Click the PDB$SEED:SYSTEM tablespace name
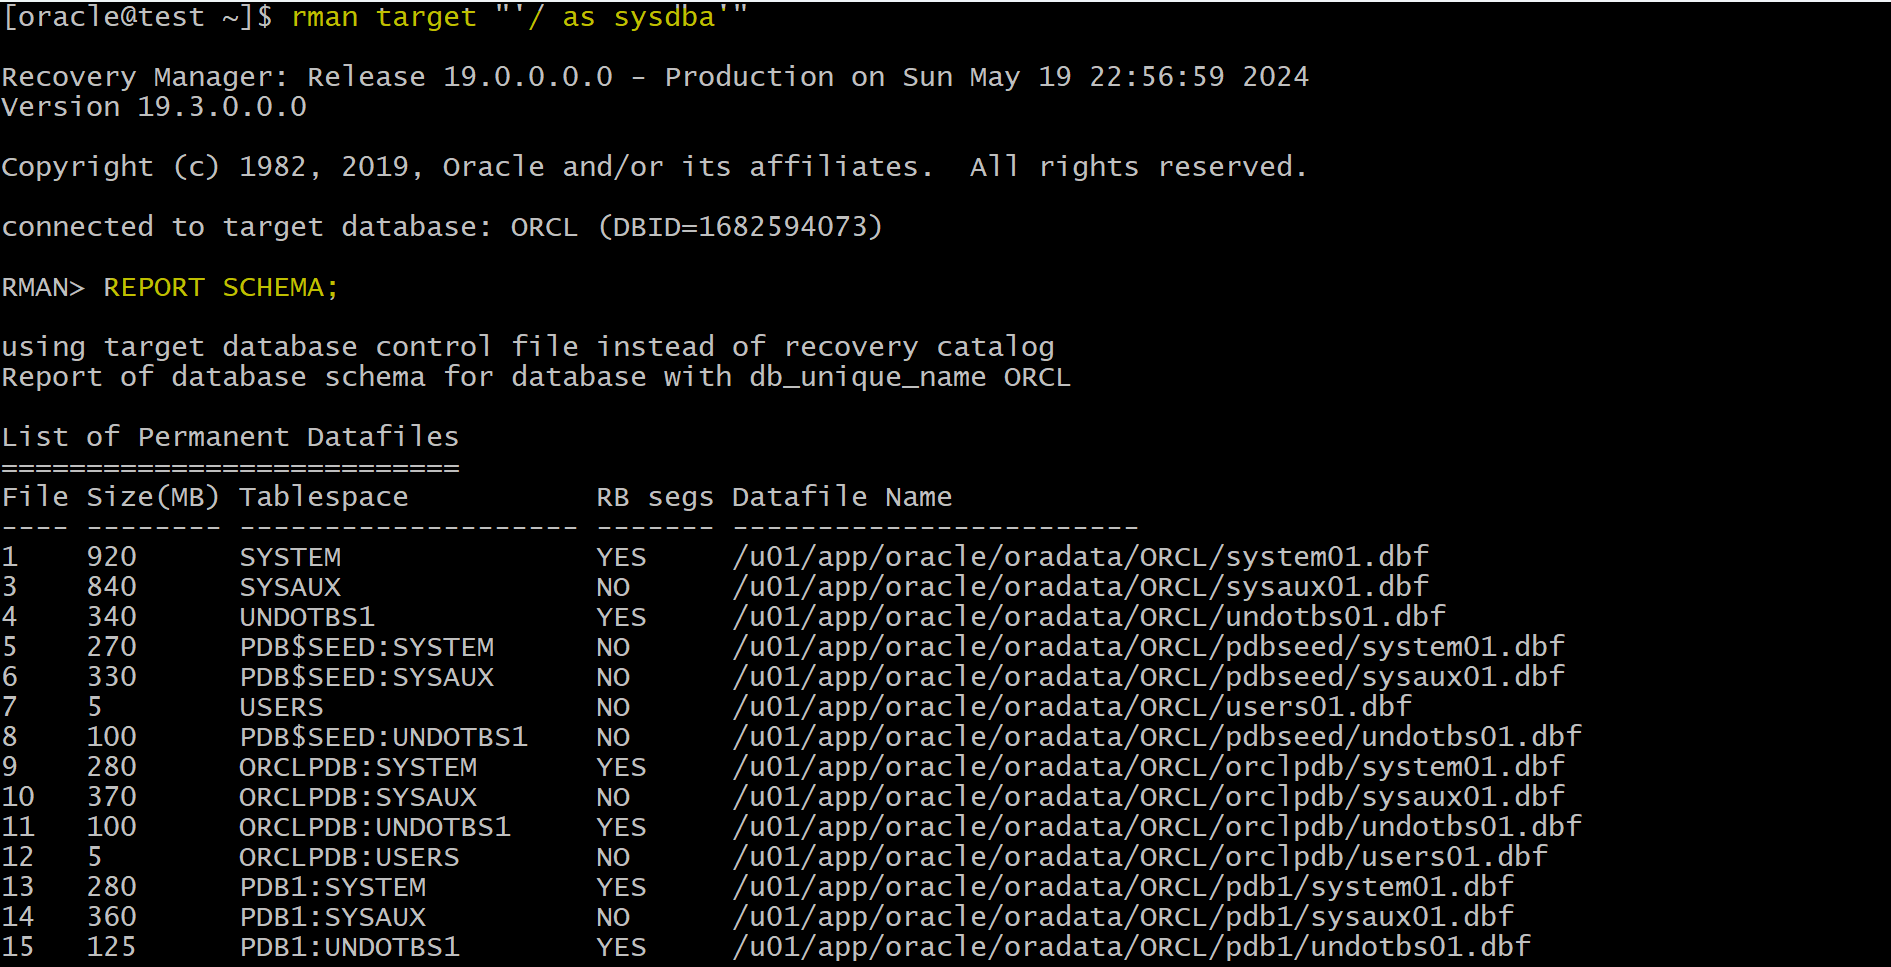Screen dimensions: 1891x967 click(367, 647)
